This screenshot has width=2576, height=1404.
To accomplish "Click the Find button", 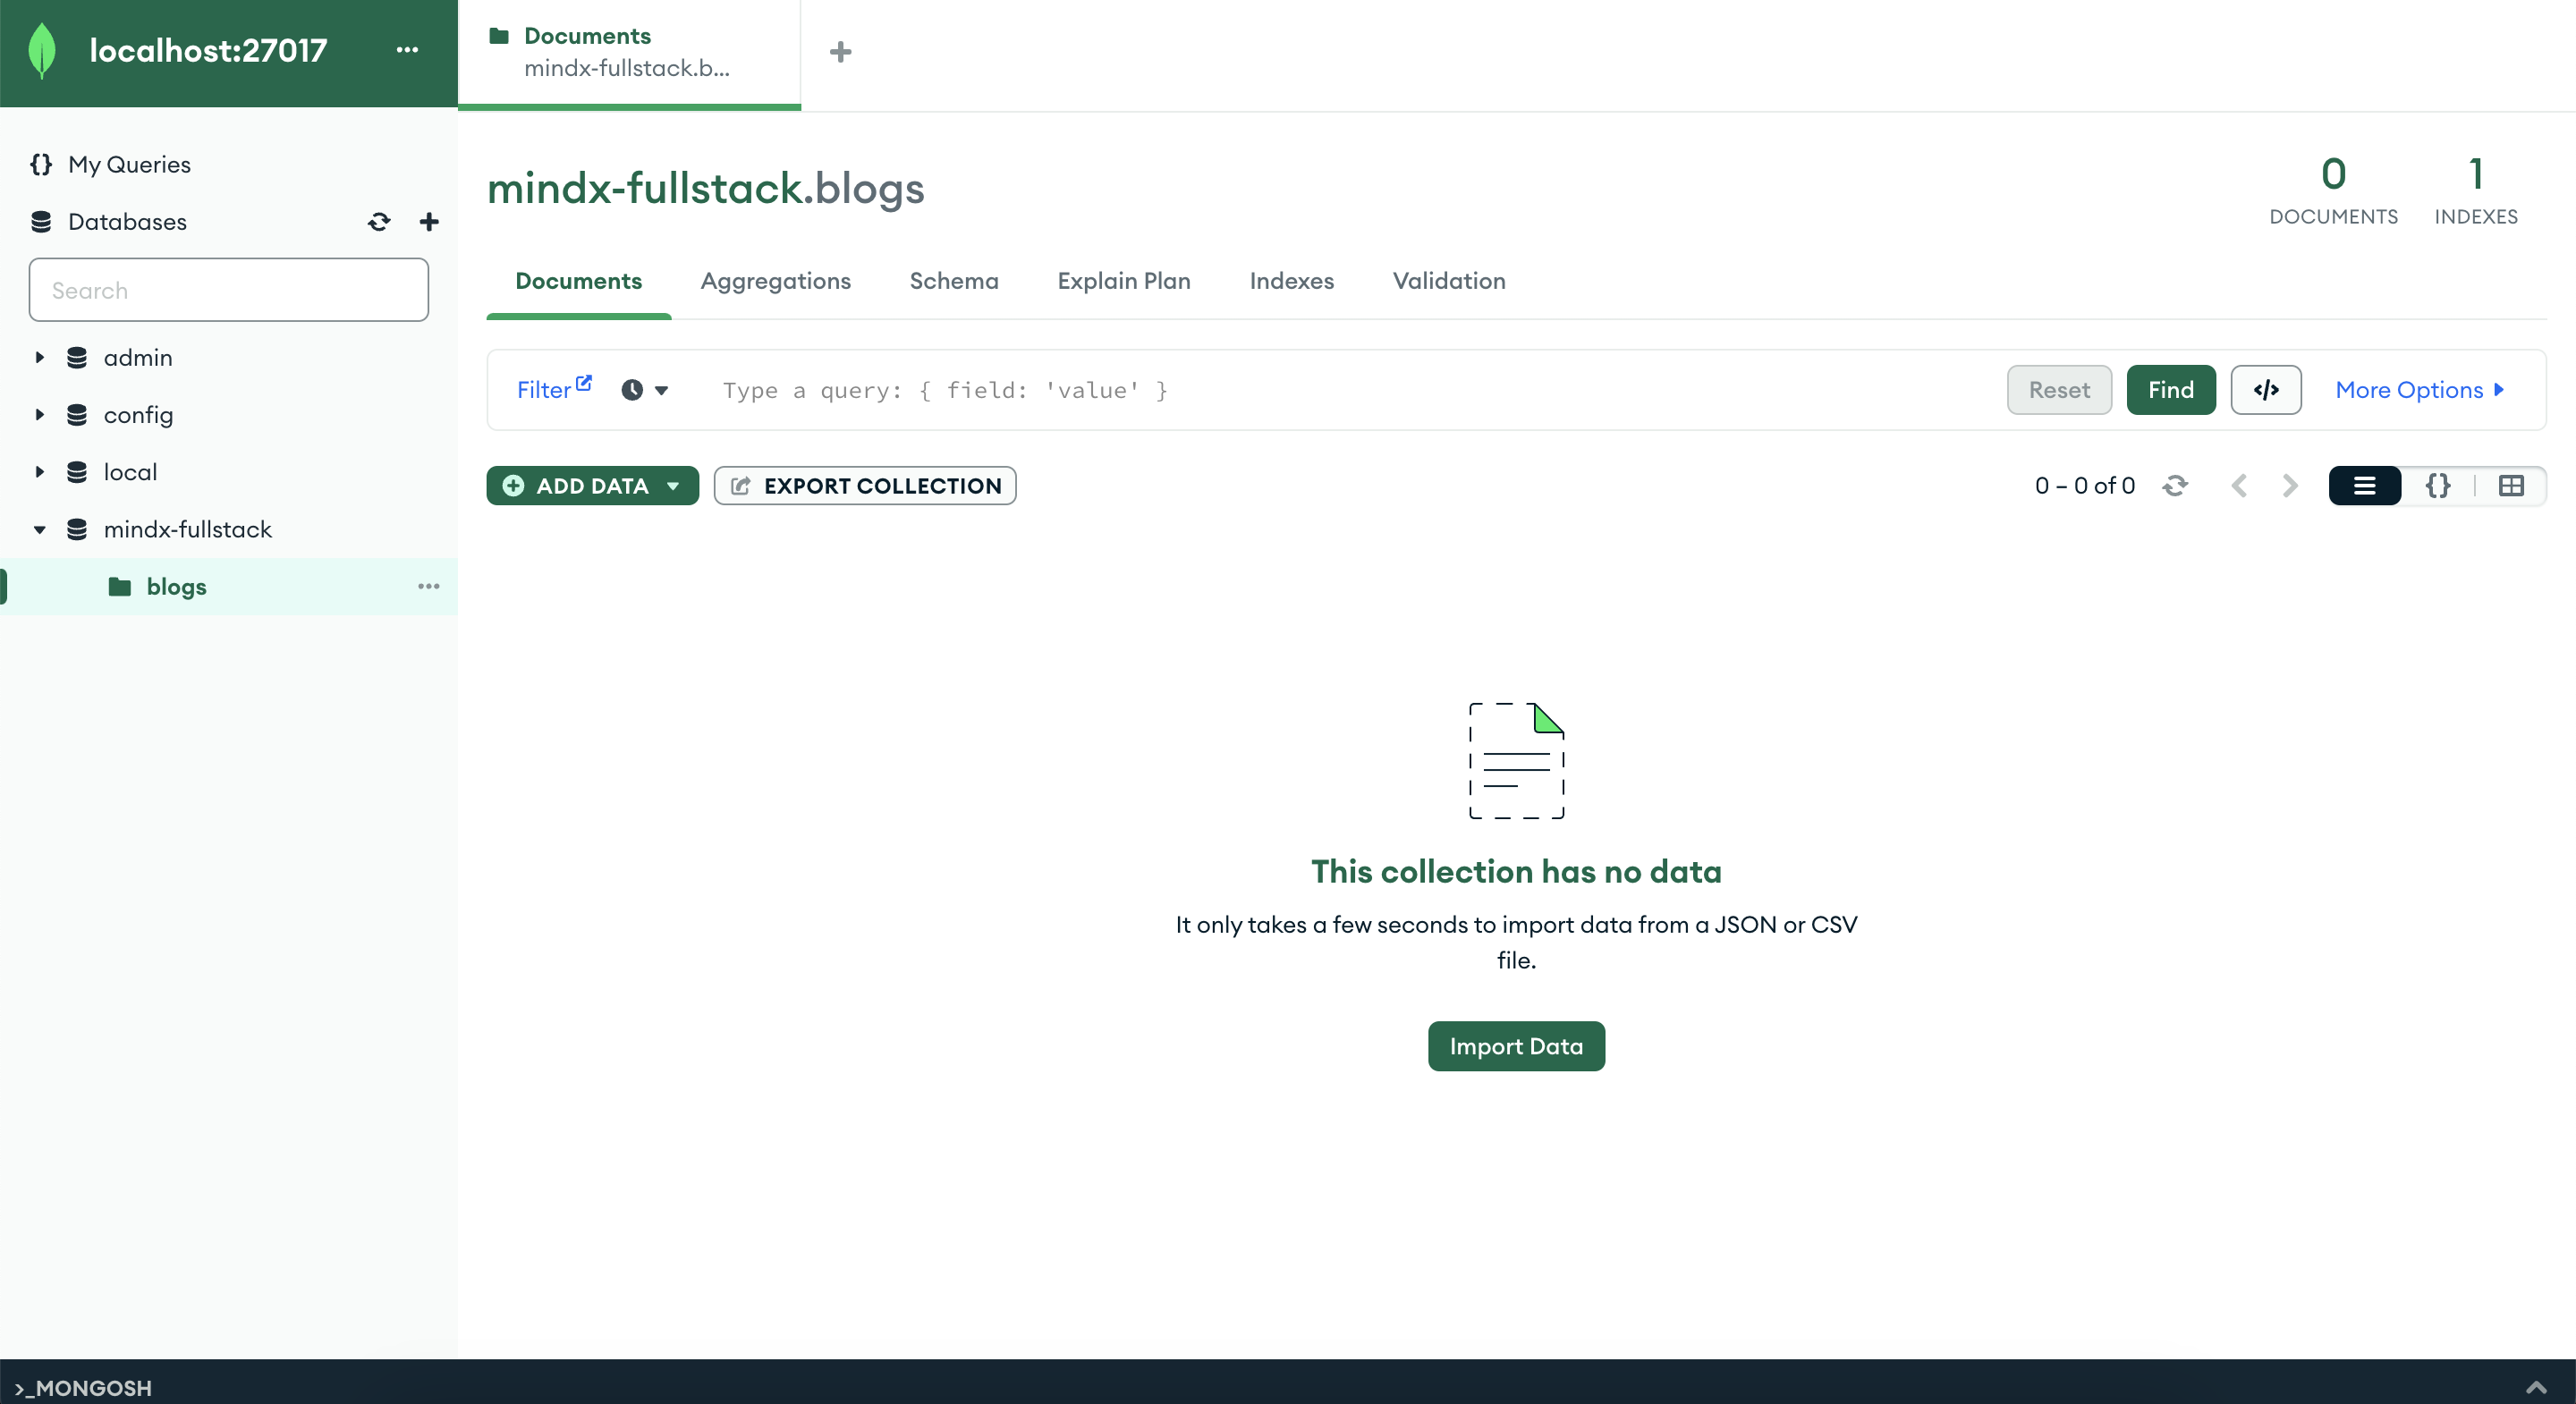I will [x=2170, y=390].
